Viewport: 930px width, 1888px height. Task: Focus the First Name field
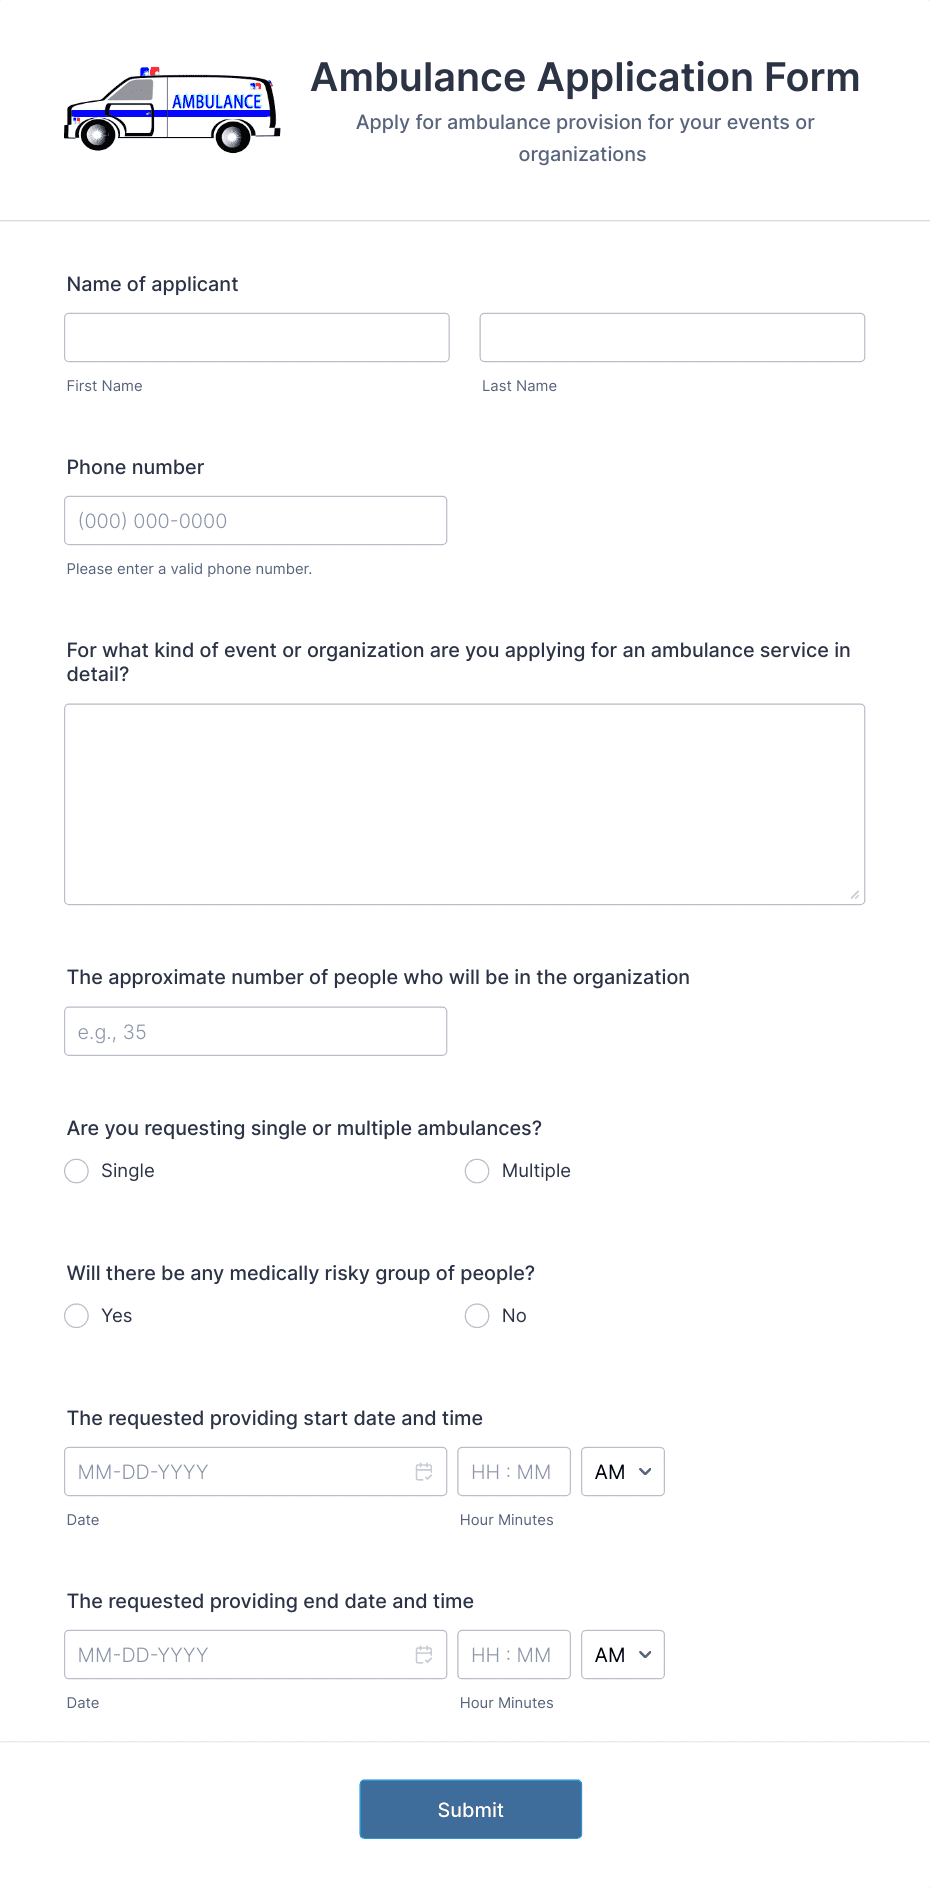255,337
